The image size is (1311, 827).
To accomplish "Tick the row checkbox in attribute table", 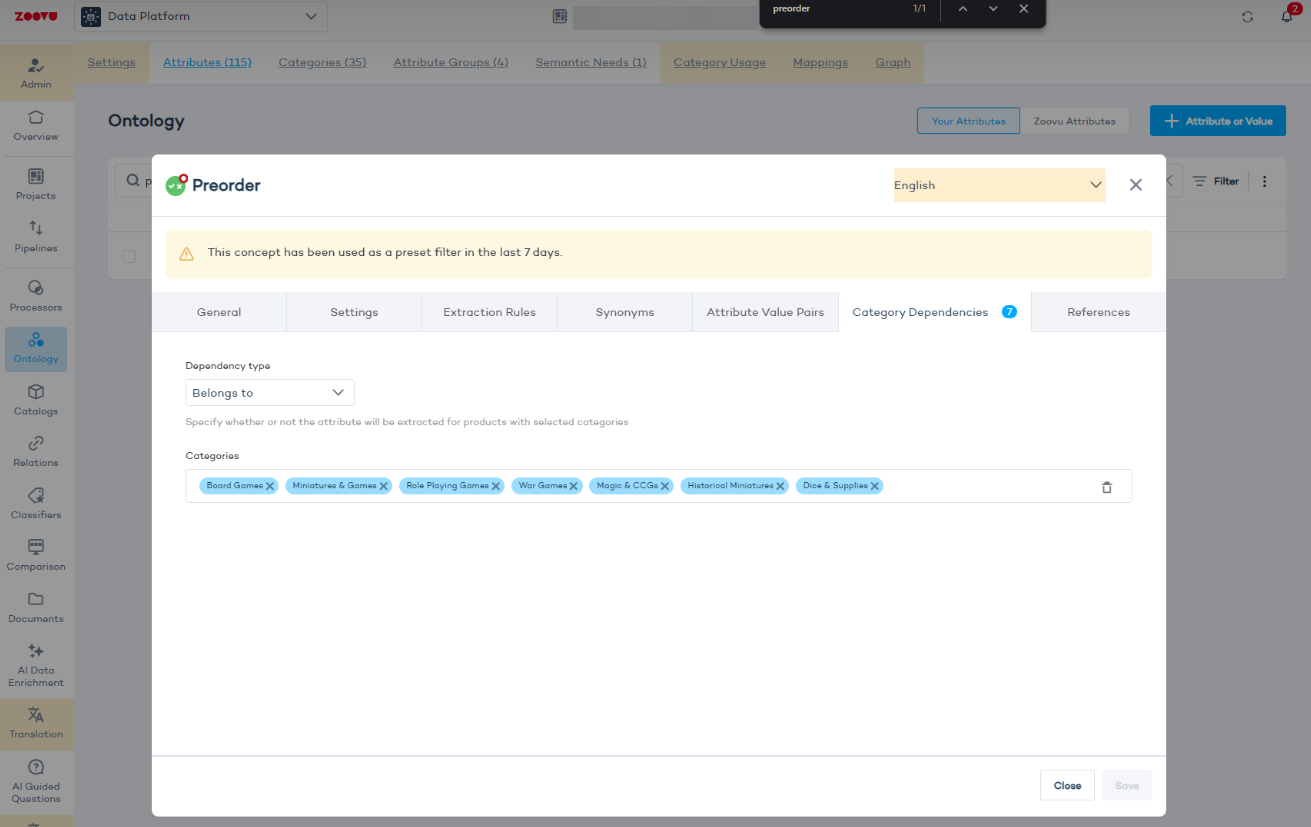I will coord(129,256).
